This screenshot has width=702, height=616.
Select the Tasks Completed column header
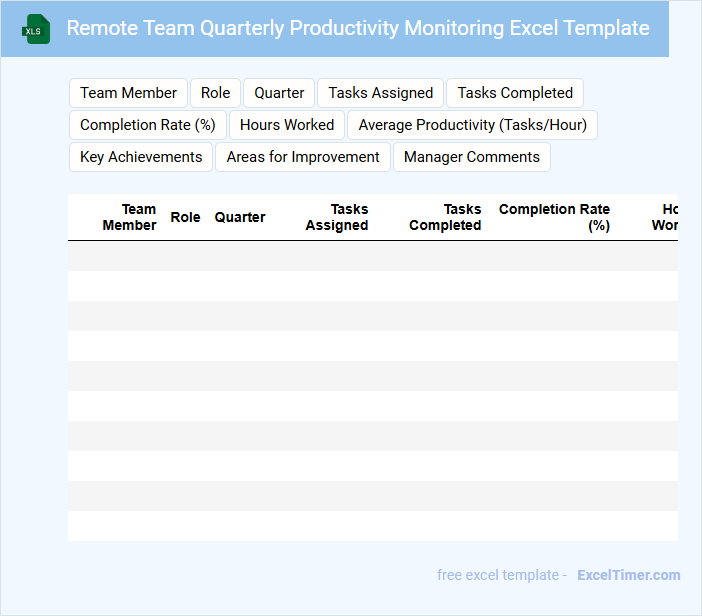coord(445,217)
